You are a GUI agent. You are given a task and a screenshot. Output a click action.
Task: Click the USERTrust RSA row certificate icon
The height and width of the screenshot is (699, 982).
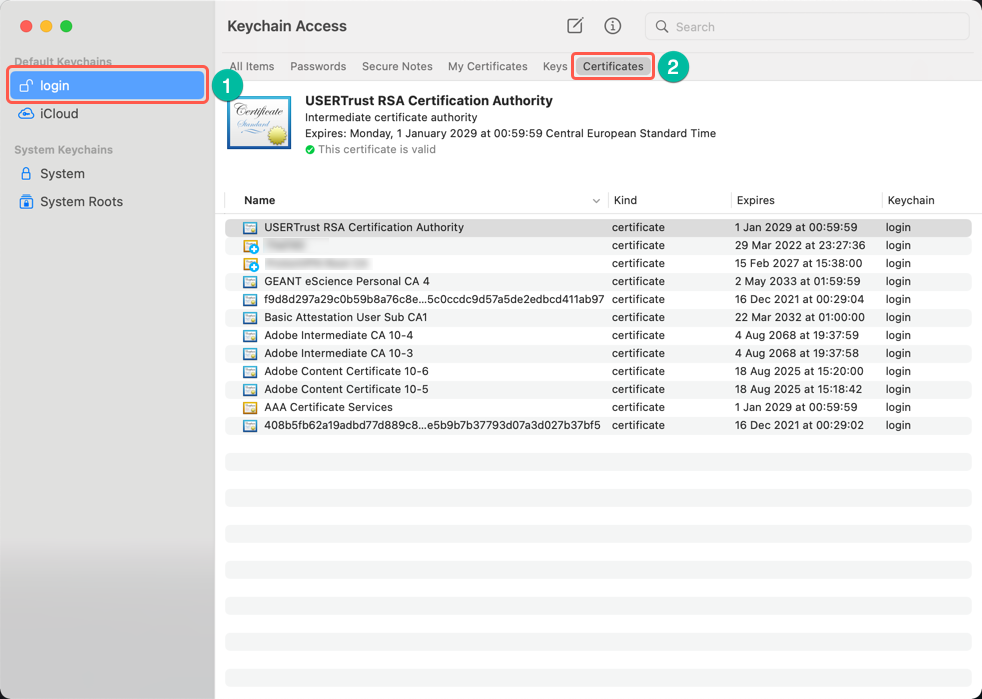tap(251, 227)
